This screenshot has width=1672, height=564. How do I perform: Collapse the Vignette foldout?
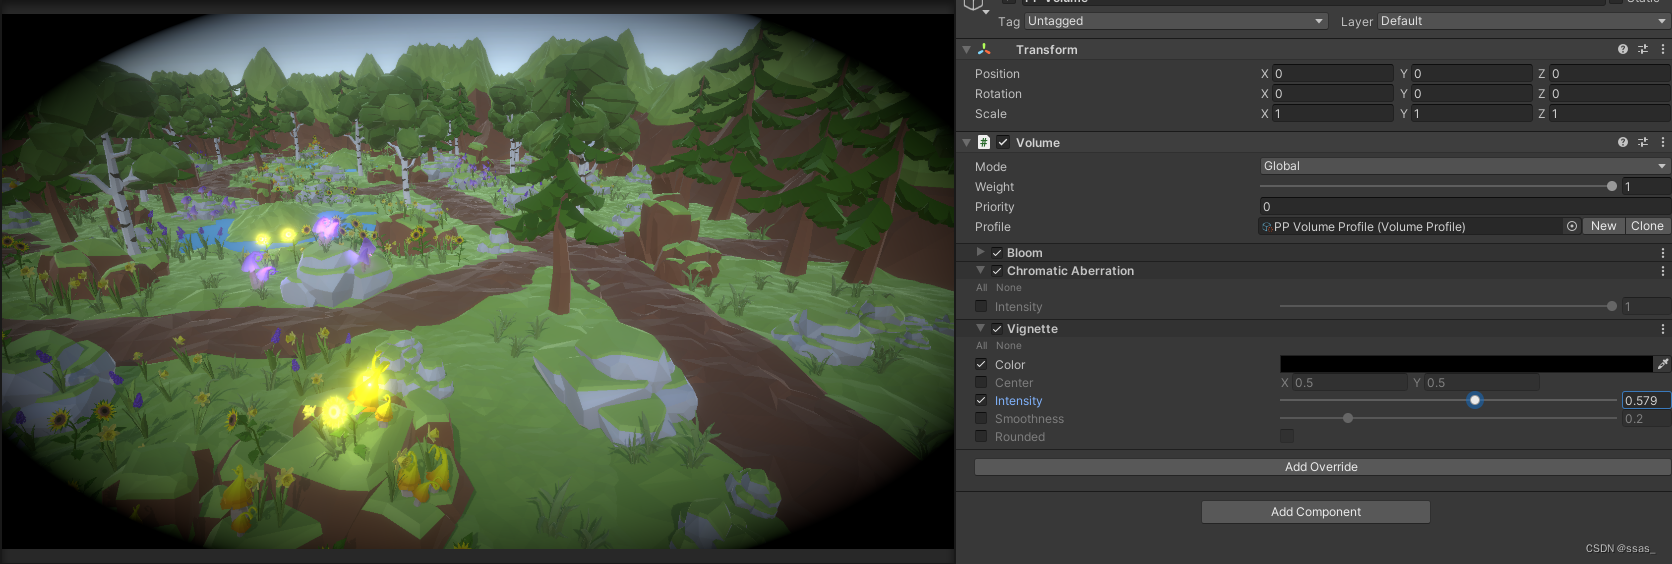click(x=980, y=328)
